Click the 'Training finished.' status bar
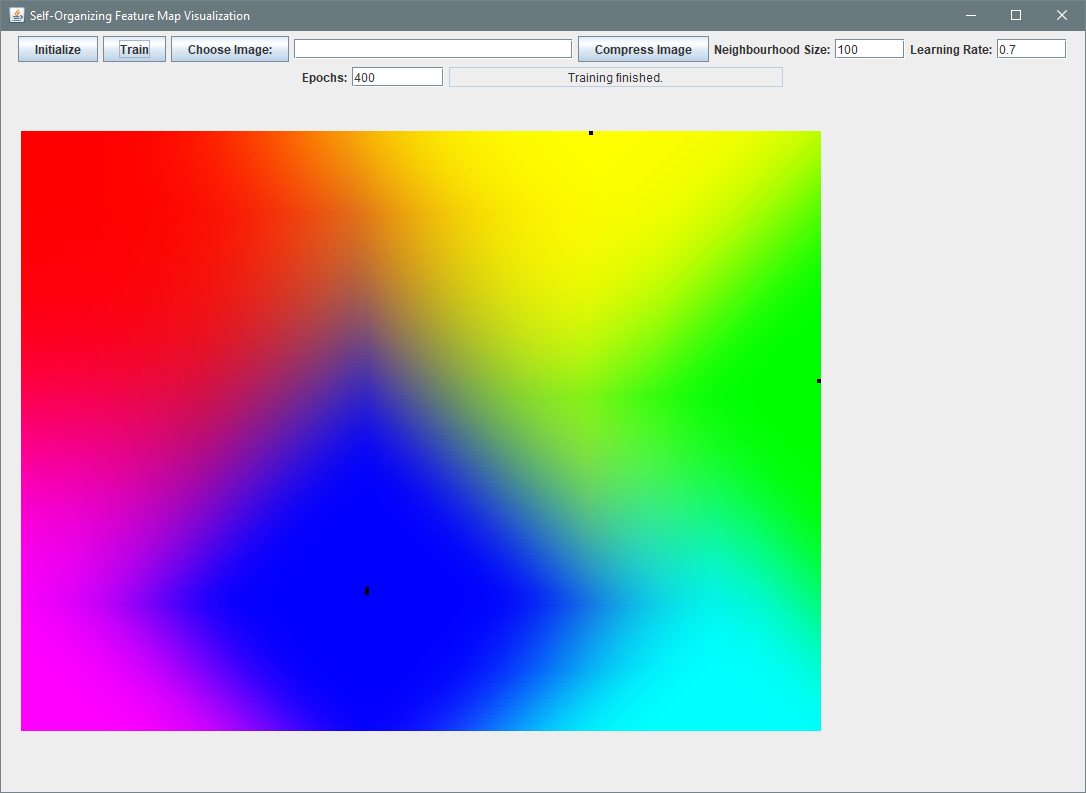Viewport: 1086px width, 793px height. (x=616, y=77)
